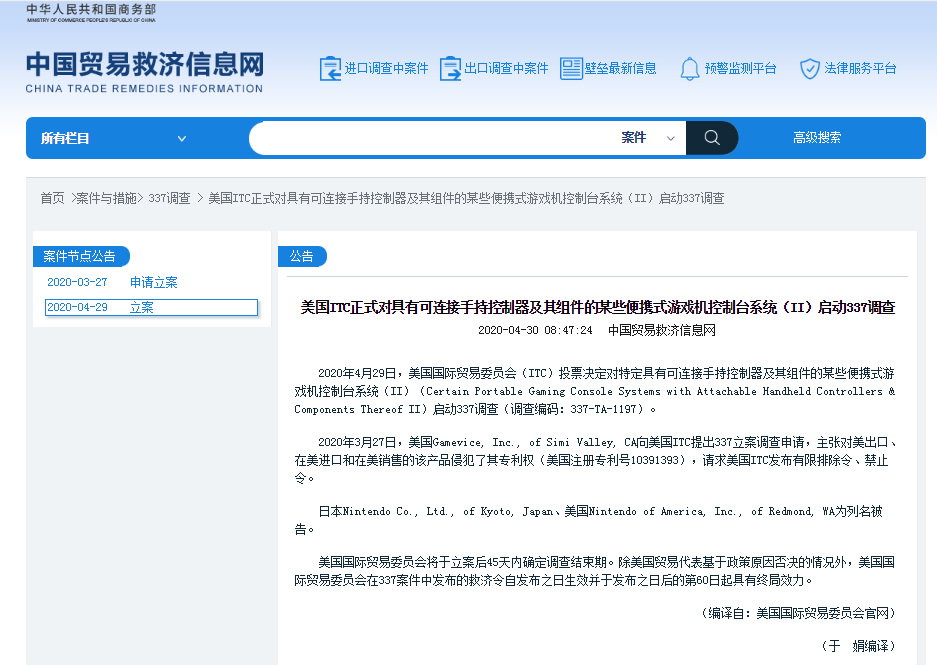Select the 公告 tab
Viewport: 937px width, 665px height.
[x=302, y=256]
